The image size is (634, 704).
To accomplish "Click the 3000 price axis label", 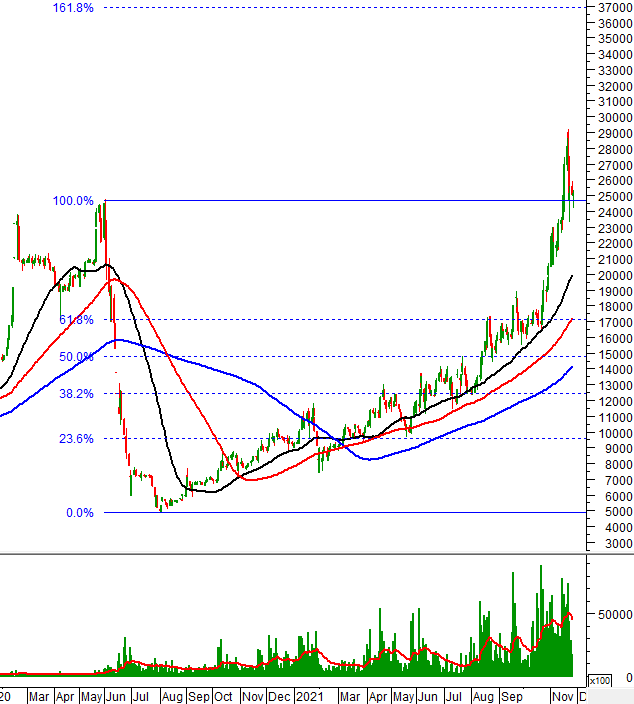I will point(613,544).
